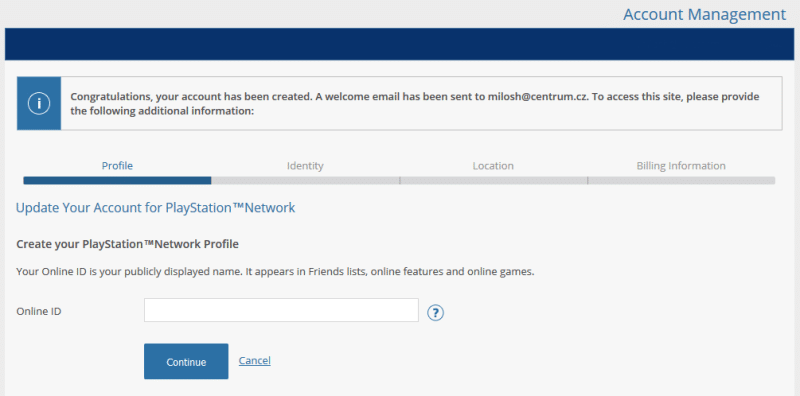
Task: Click the 'Create your PlayStation™Network Profile' text
Action: tap(128, 244)
